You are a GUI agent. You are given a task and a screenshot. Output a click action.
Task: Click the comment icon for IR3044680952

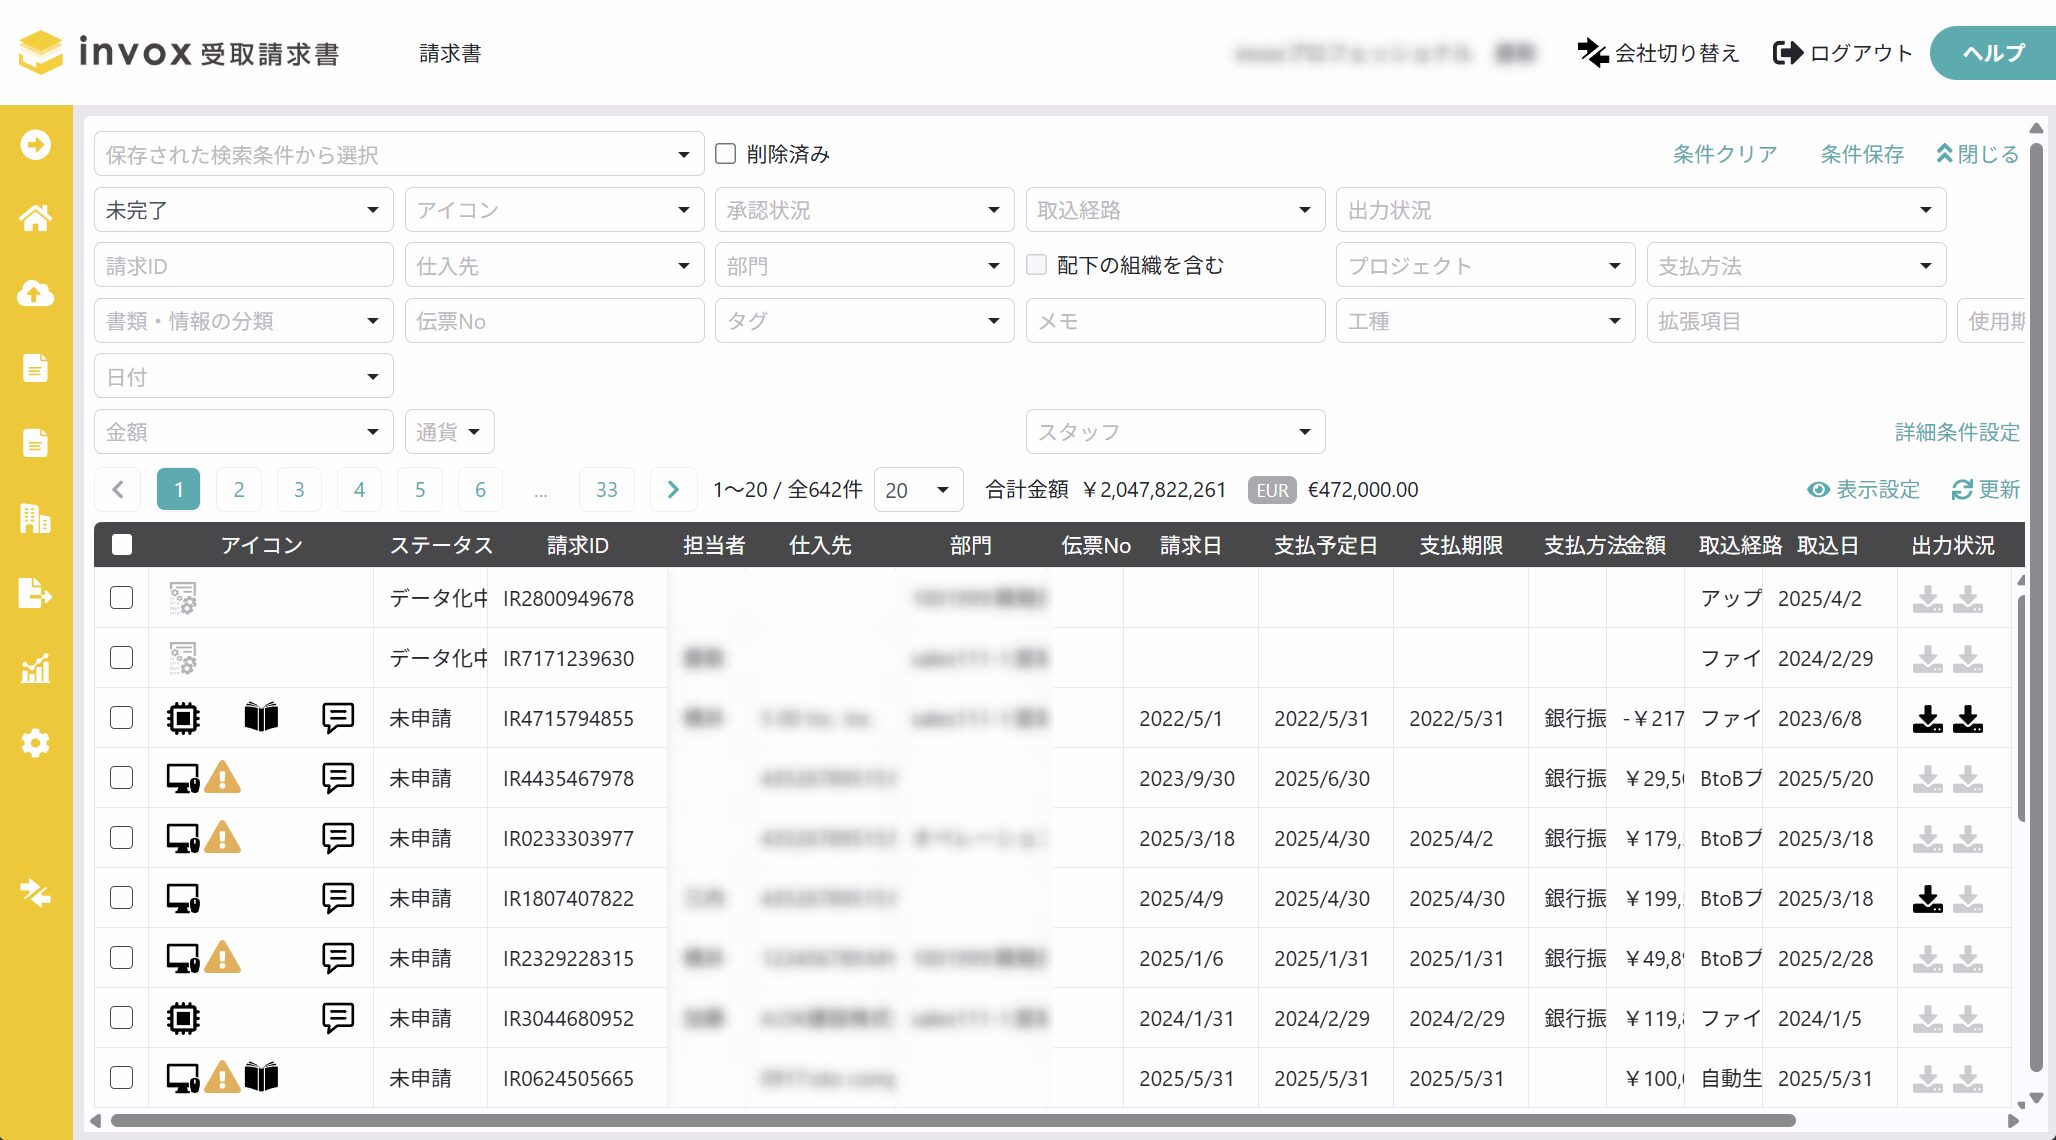[338, 1017]
